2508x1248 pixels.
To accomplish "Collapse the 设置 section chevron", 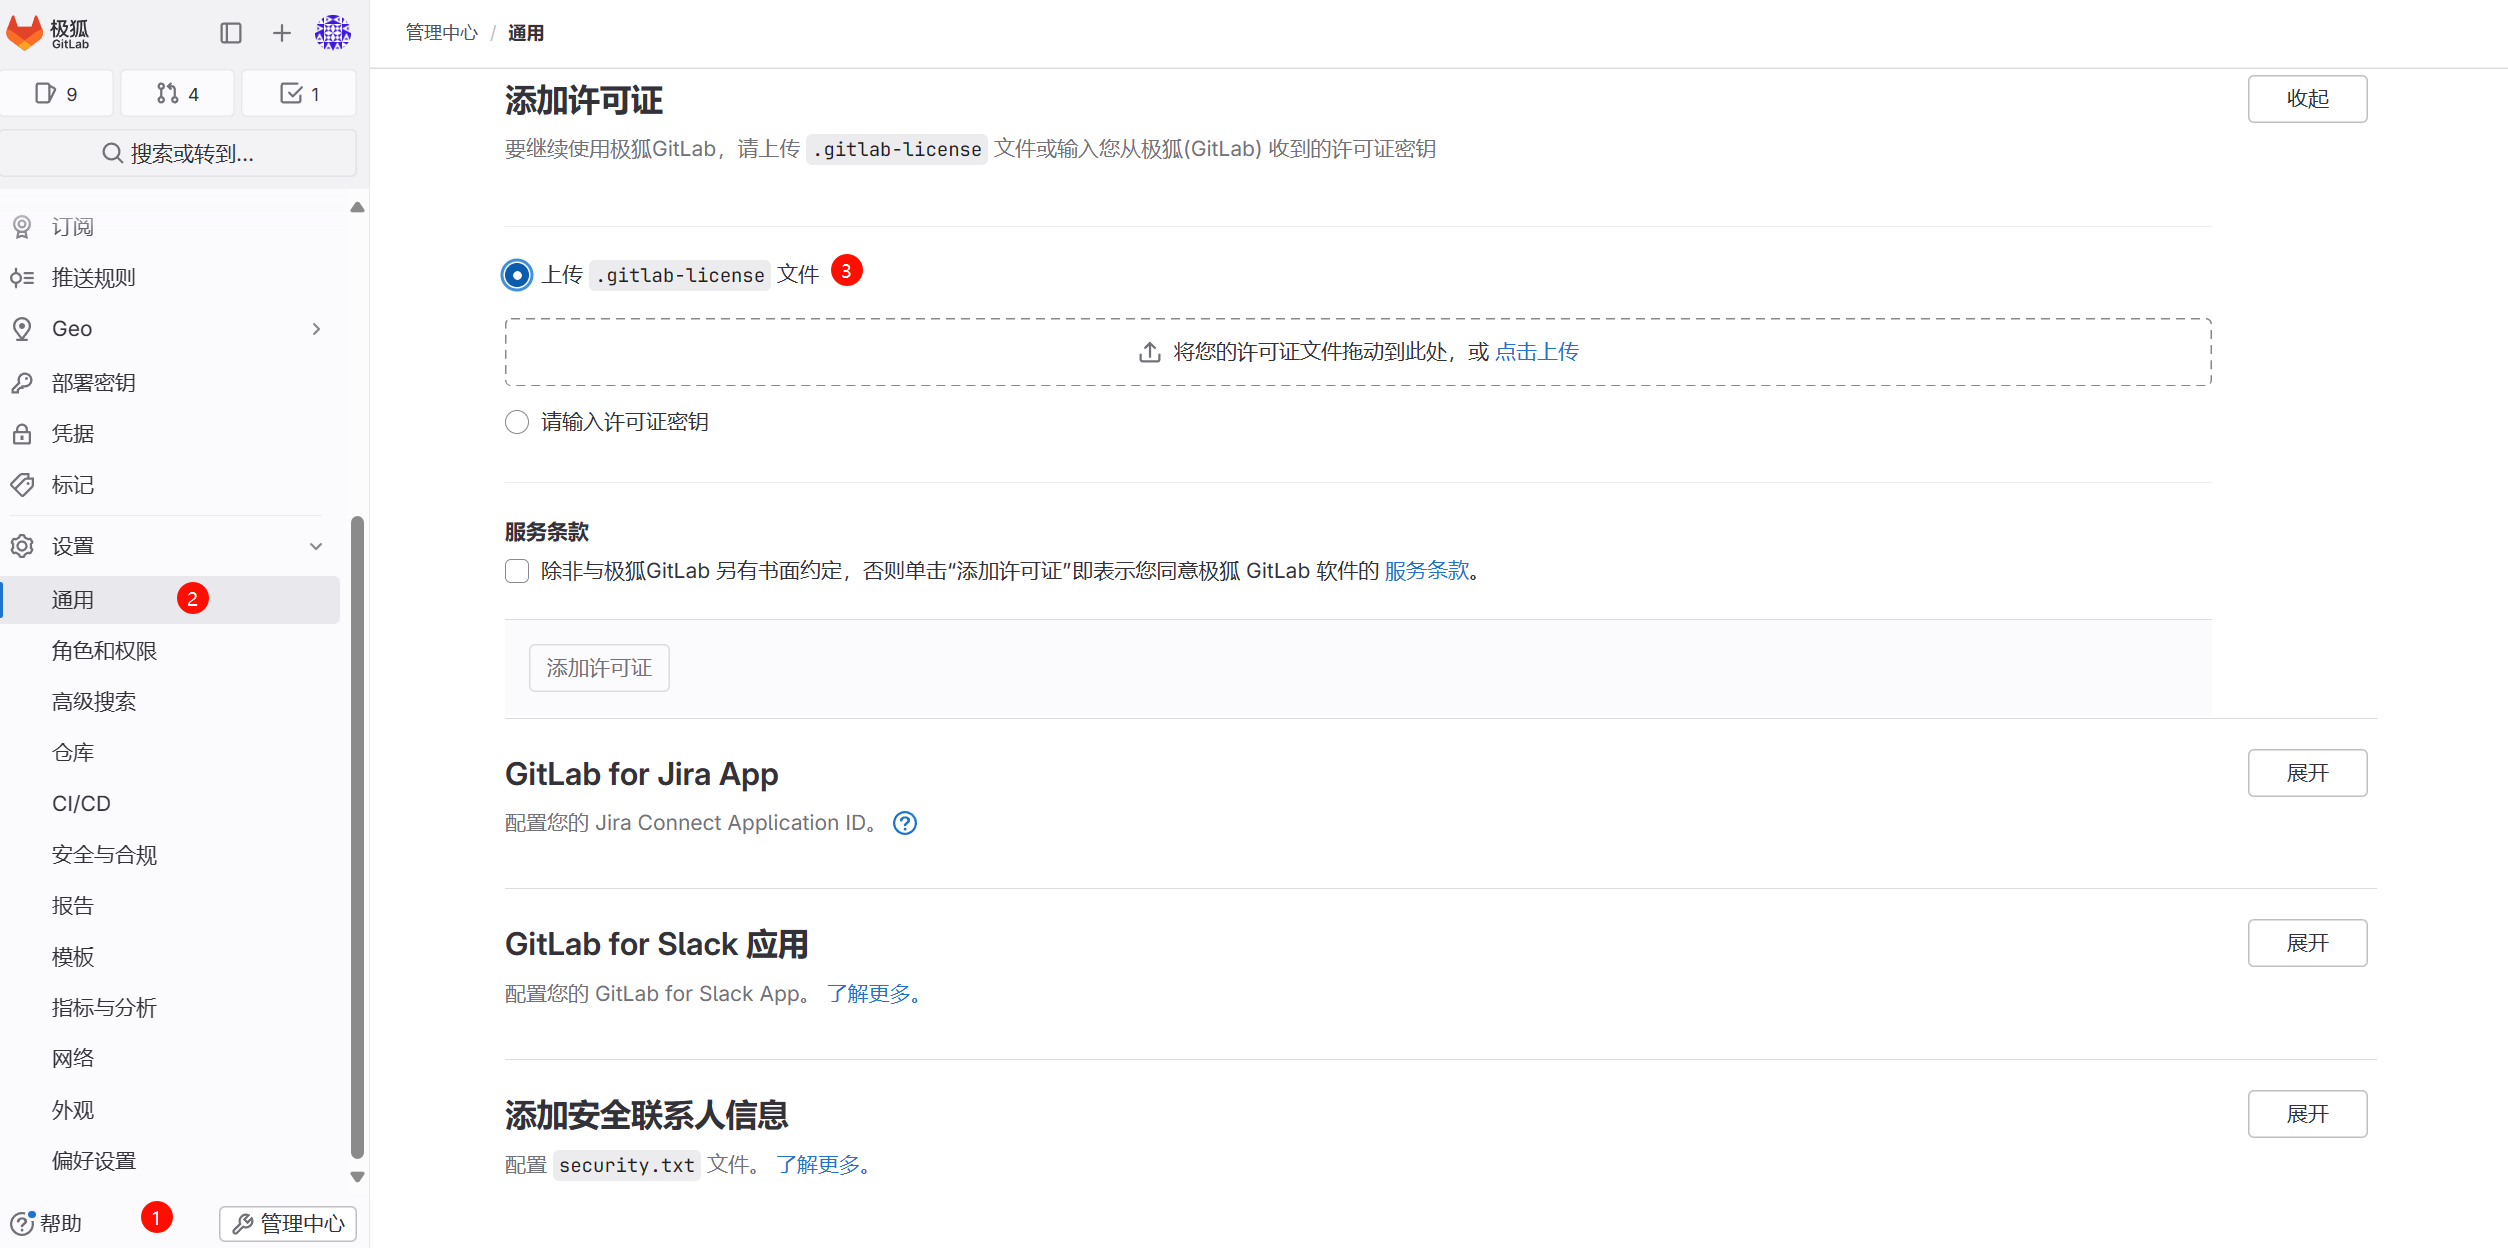I will pos(316,546).
